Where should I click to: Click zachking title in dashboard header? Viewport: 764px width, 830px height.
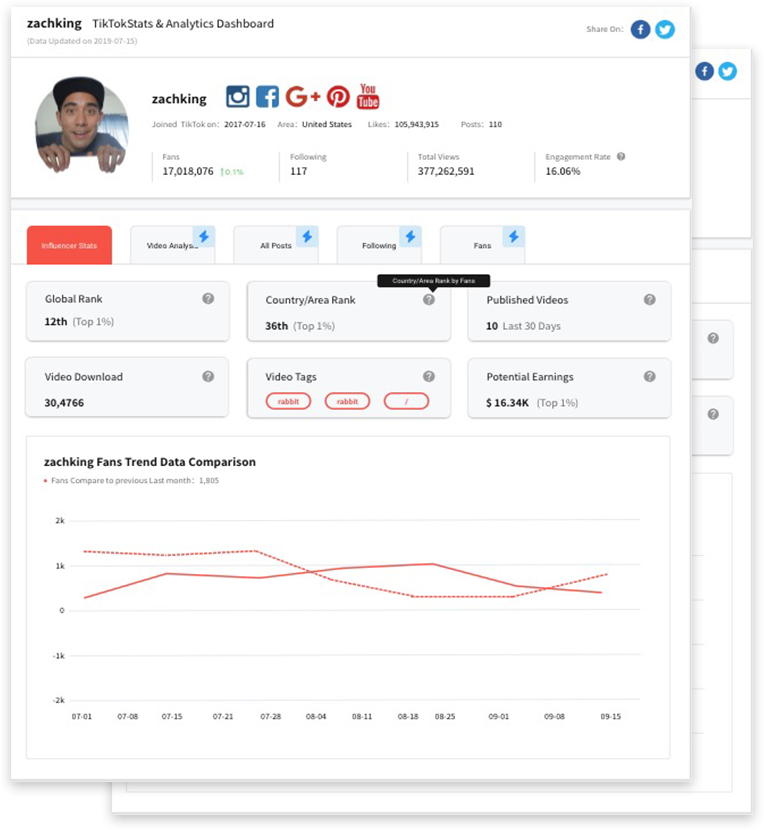54,23
